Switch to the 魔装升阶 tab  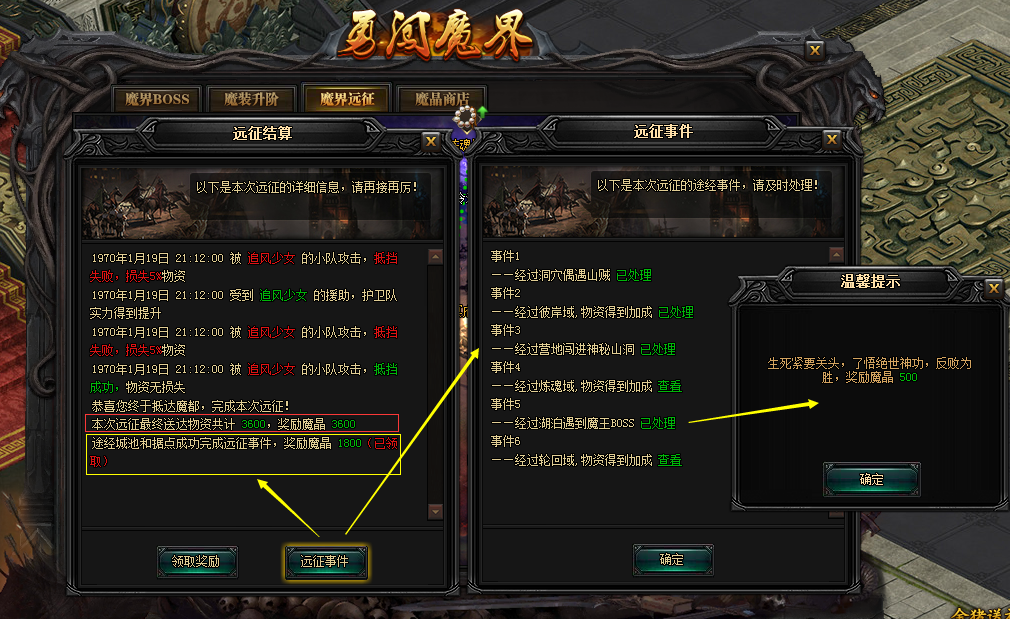251,99
